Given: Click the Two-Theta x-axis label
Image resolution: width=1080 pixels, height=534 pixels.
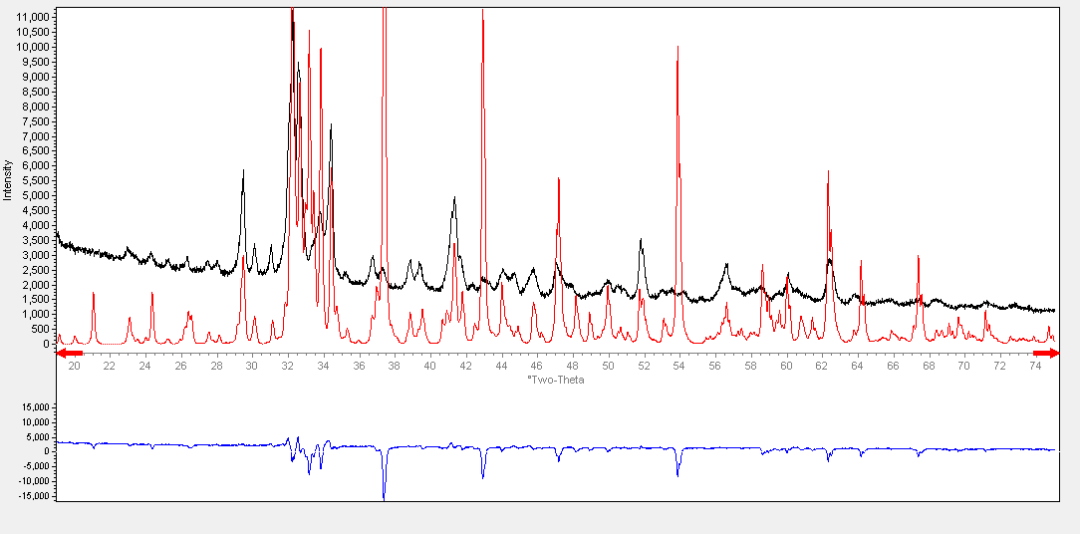Looking at the screenshot, I should pyautogui.click(x=555, y=380).
